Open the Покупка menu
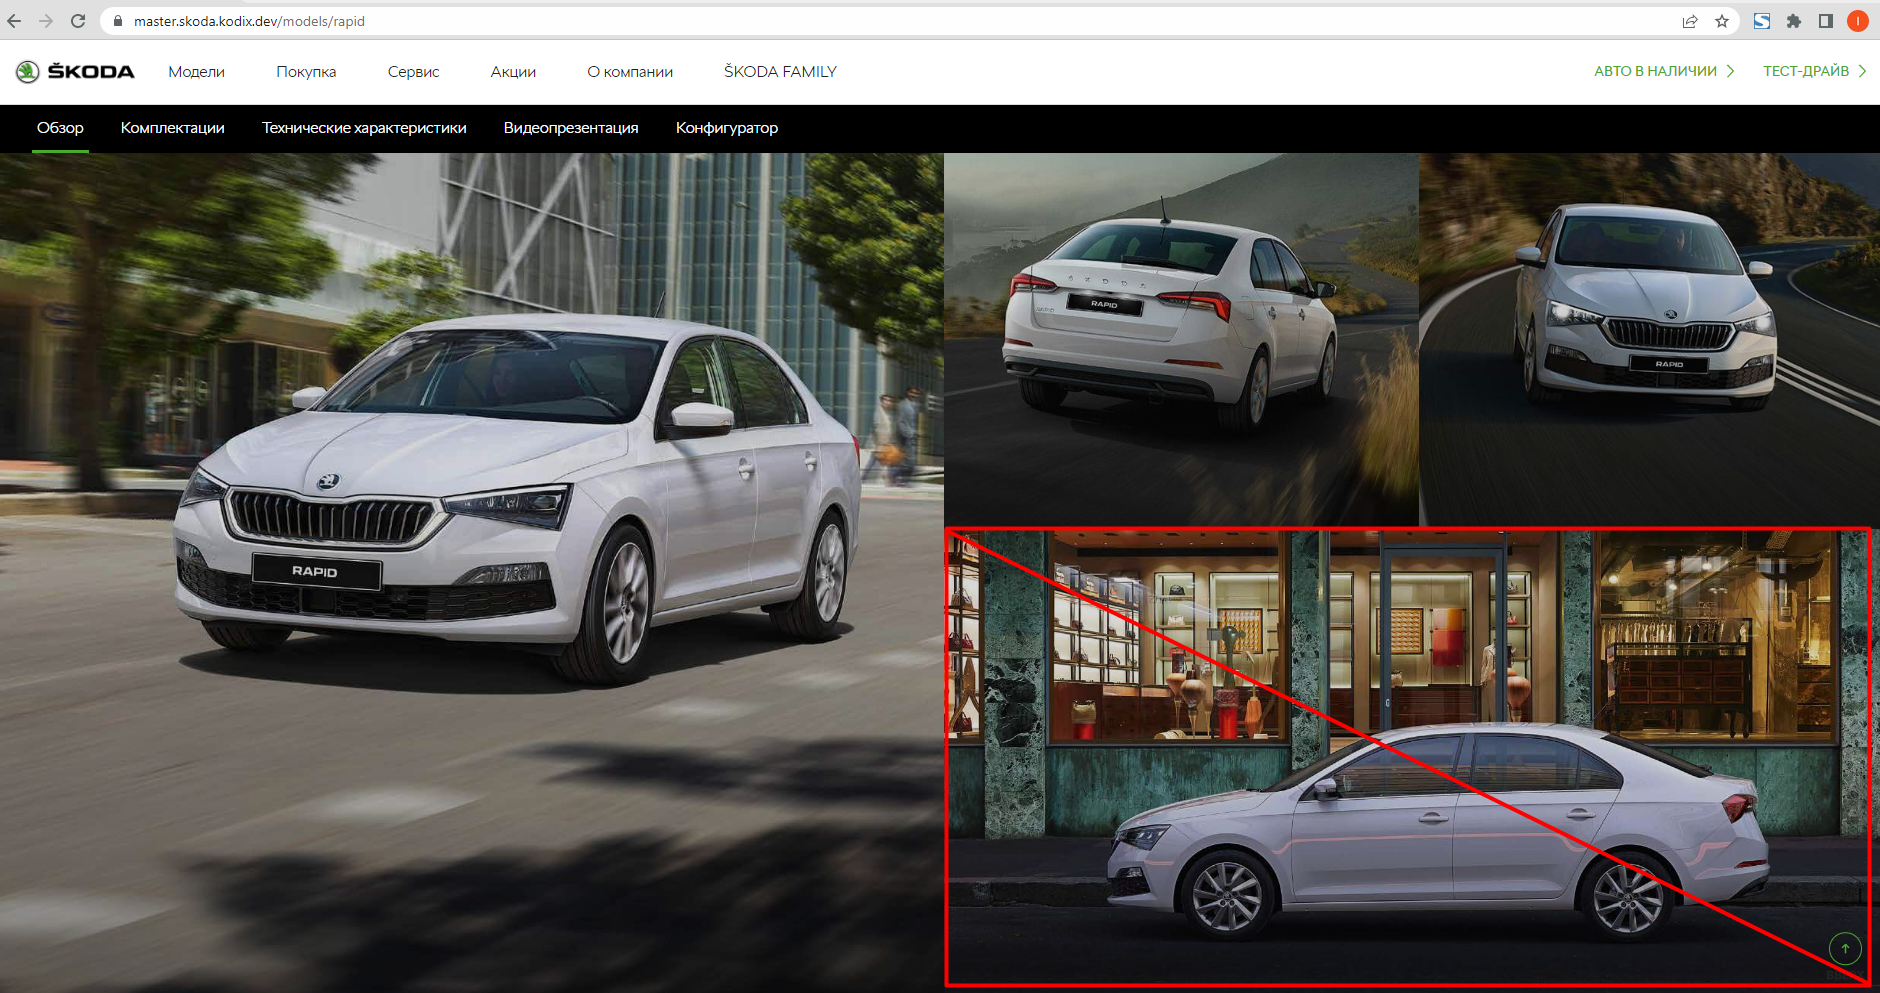The image size is (1880, 993). click(x=306, y=72)
